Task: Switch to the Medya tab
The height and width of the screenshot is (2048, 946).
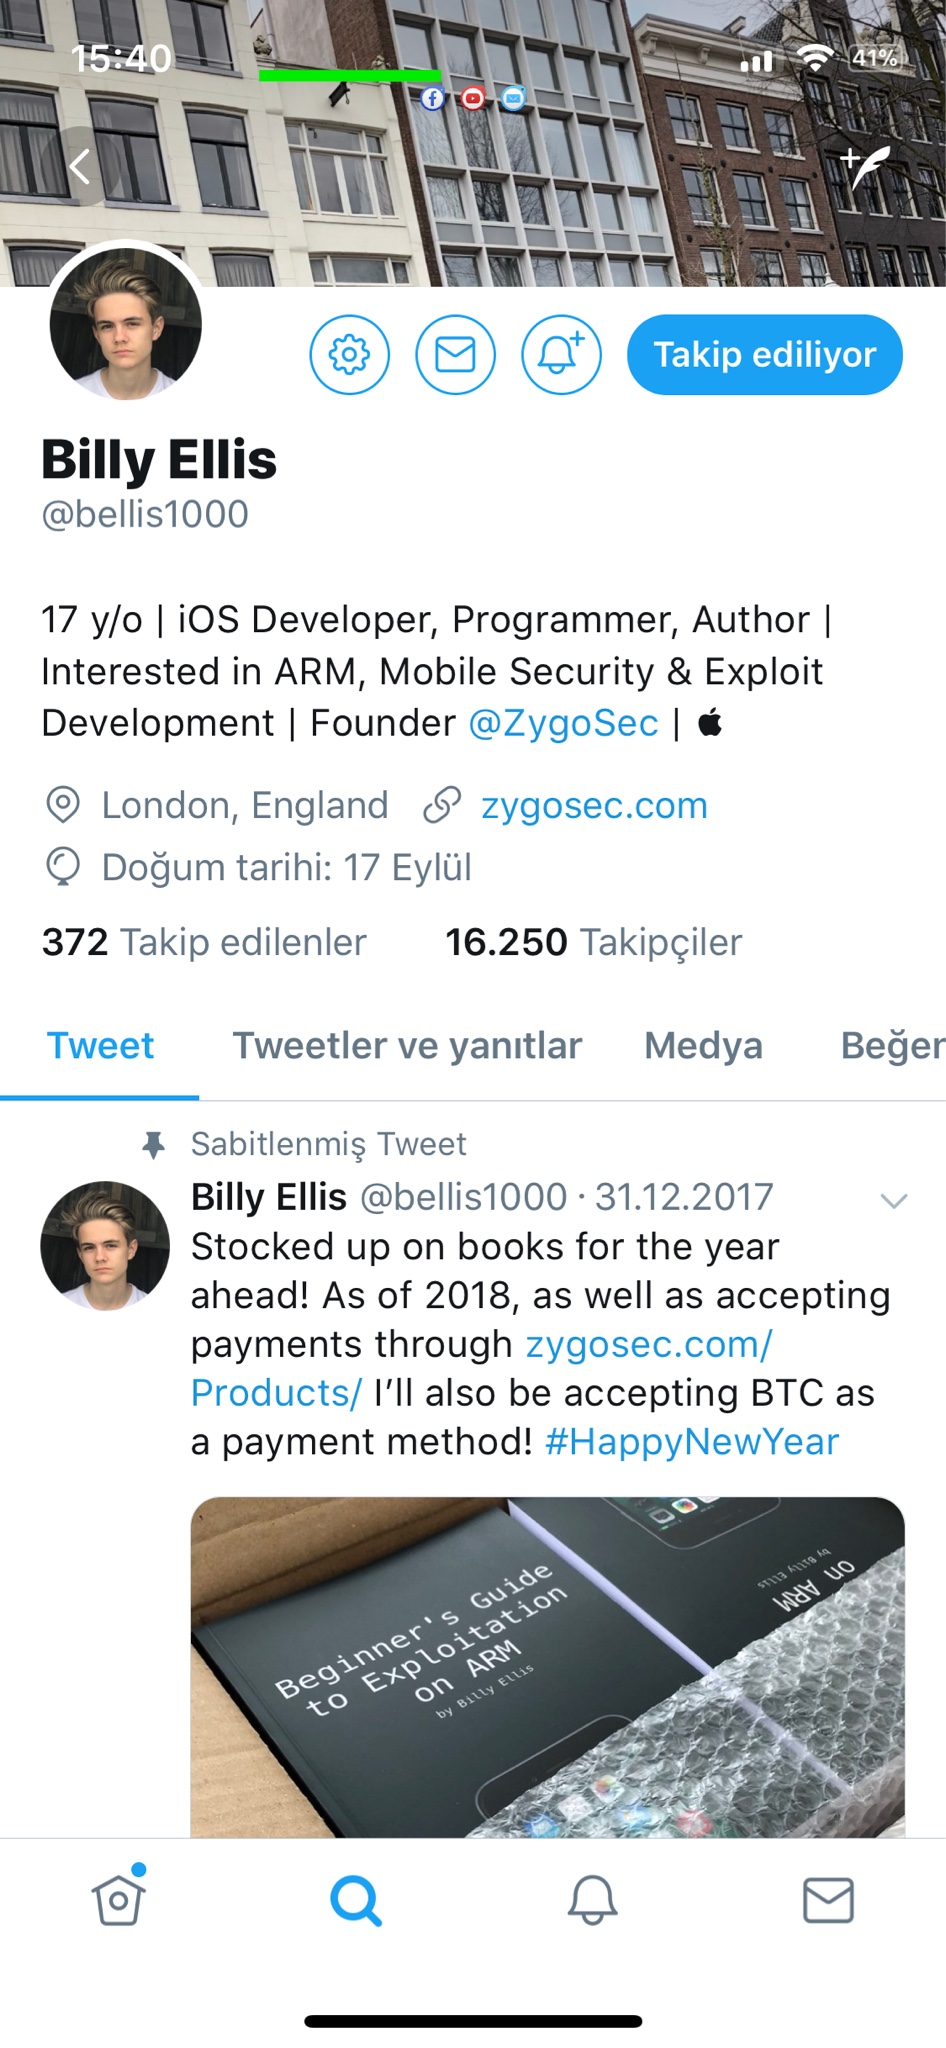Action: point(703,1045)
